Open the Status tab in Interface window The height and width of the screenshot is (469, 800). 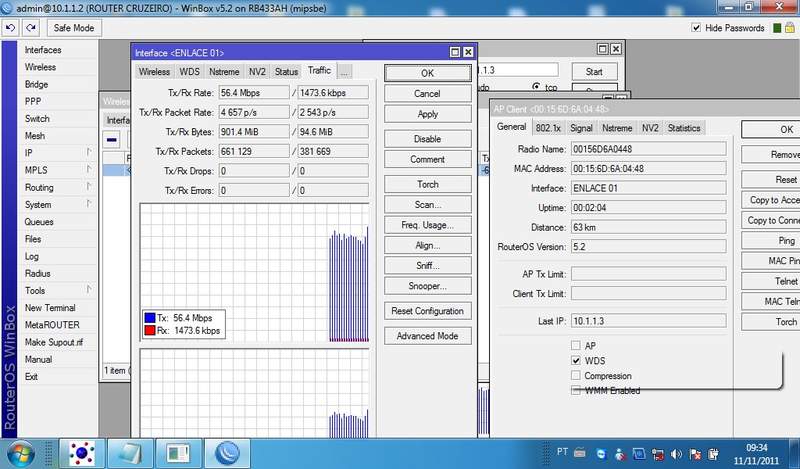[x=286, y=72]
